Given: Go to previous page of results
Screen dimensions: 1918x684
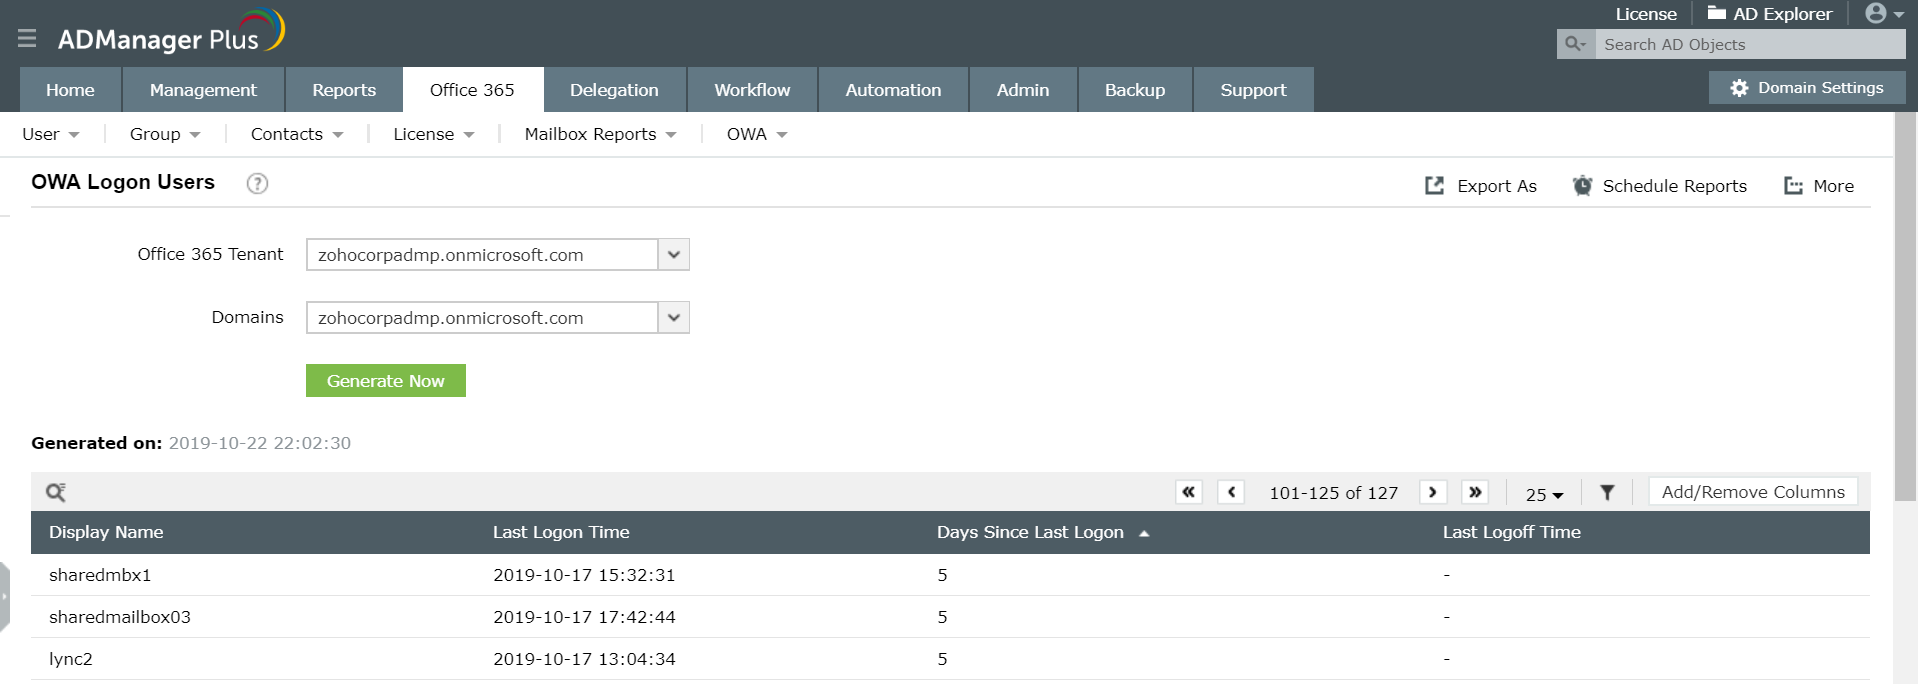Looking at the screenshot, I should coord(1231,492).
